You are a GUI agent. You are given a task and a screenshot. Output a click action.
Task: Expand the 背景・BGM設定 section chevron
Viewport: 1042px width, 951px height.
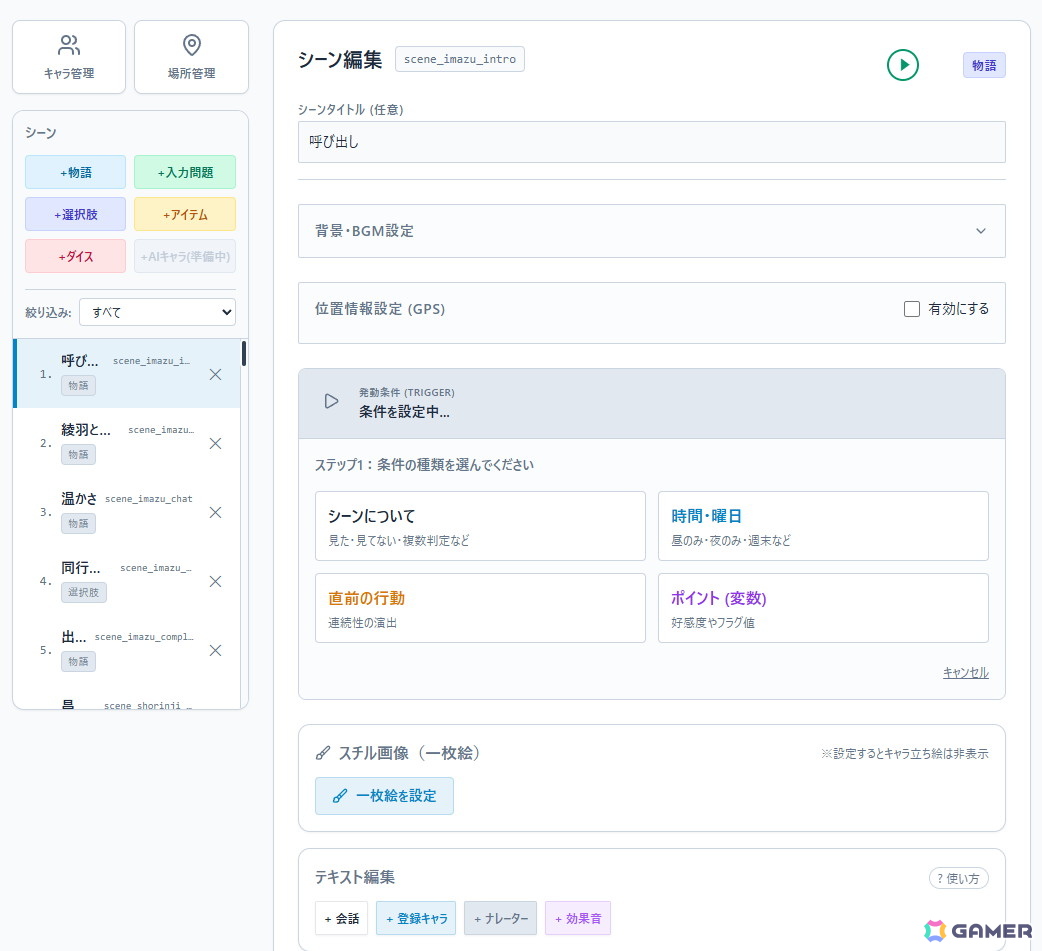[x=980, y=231]
